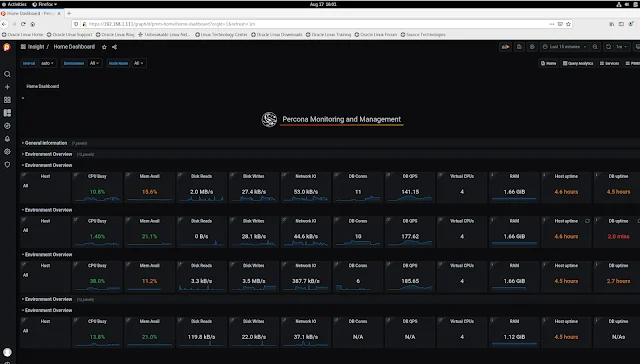Click the user avatar at sidebar bottom
Image resolution: width=640 pixels, height=364 pixels.
coord(7,352)
